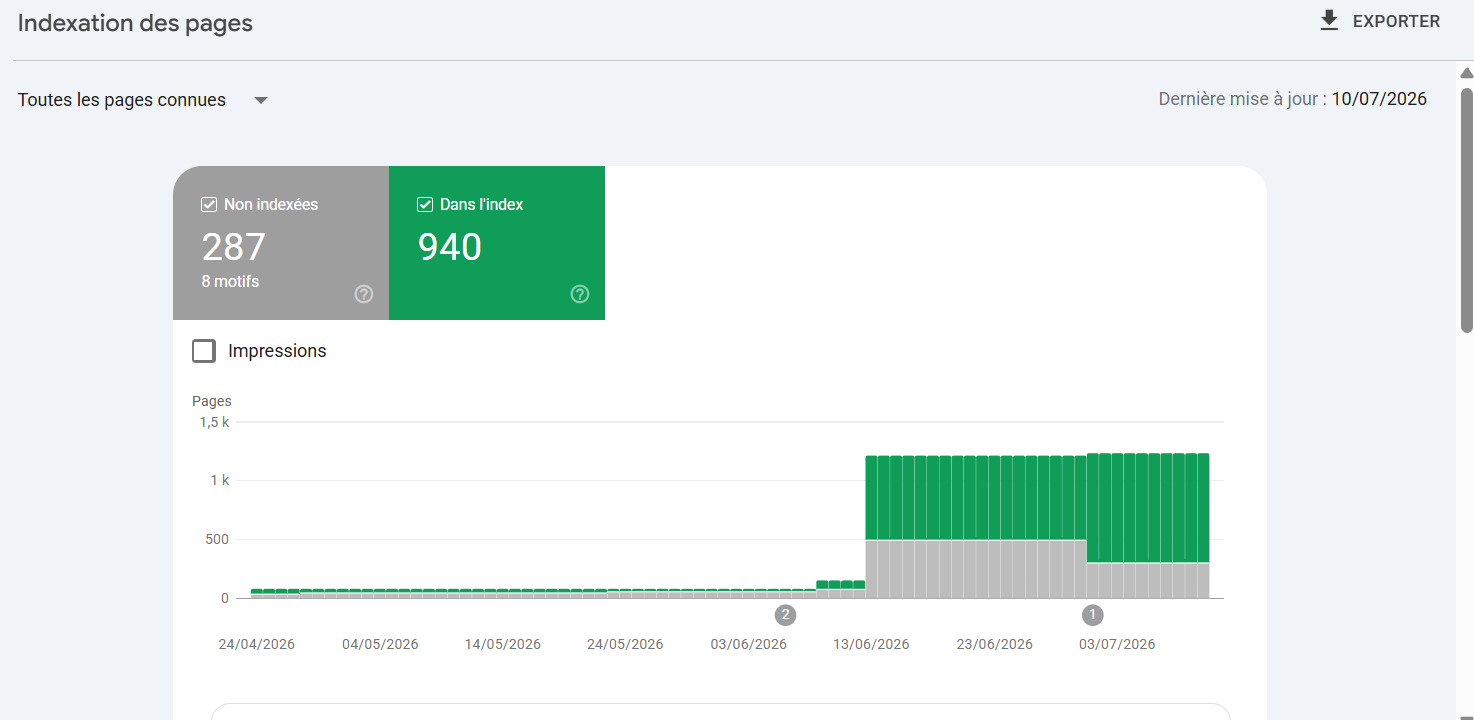Click the '13/06/2026' axis label
1474x720 pixels.
tap(871, 644)
